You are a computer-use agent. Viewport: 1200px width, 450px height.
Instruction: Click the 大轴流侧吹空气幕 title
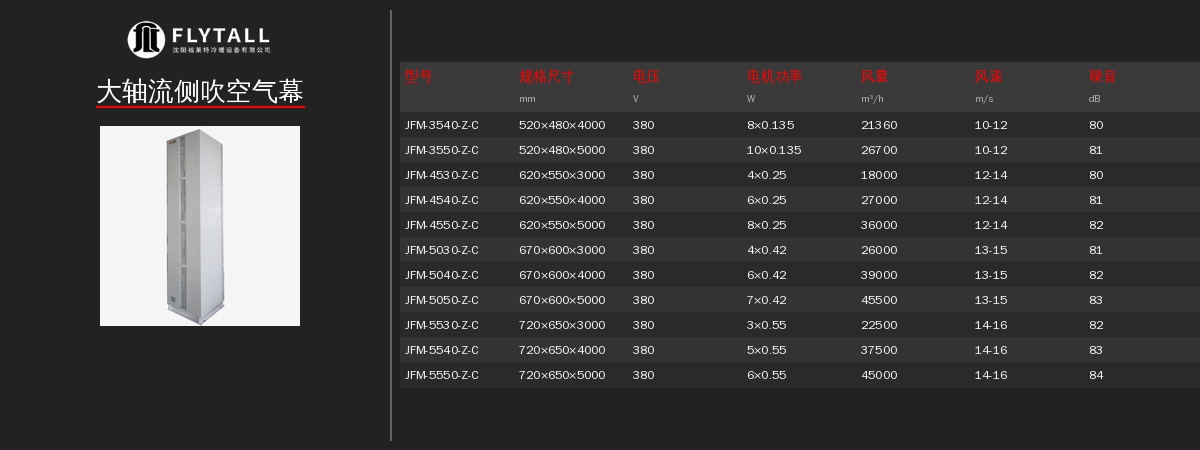pos(200,92)
